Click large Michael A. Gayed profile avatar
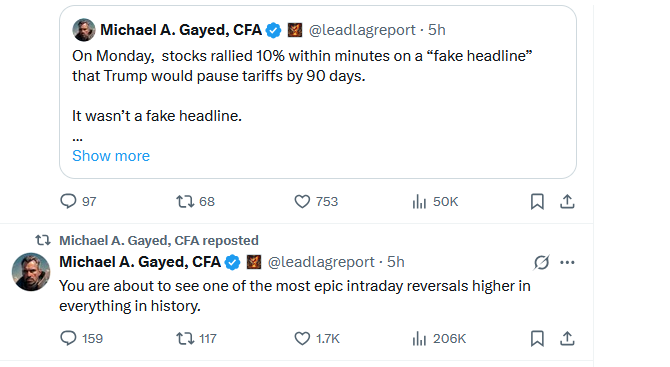 coord(31,272)
